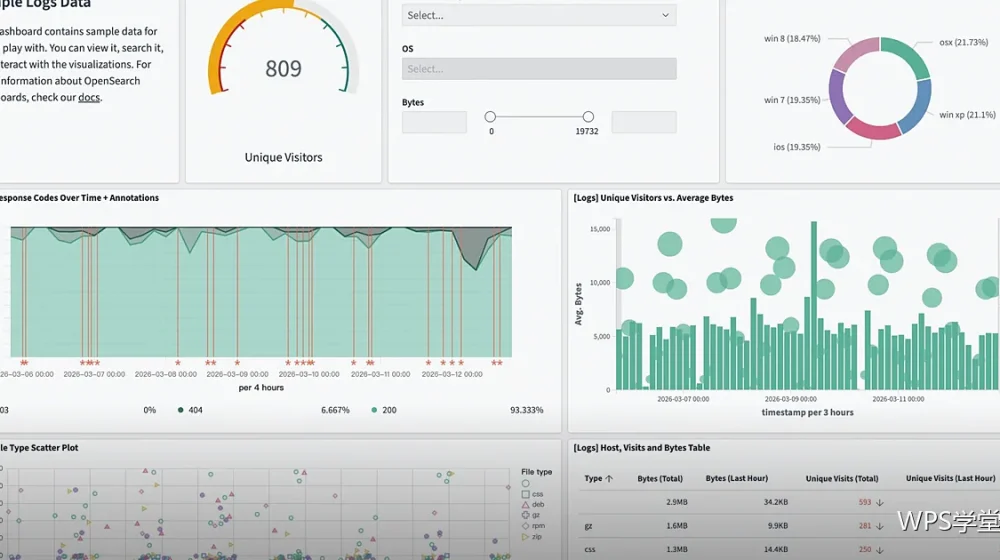Open the top Select... dropdown chevron
1000x560 pixels.
(665, 15)
